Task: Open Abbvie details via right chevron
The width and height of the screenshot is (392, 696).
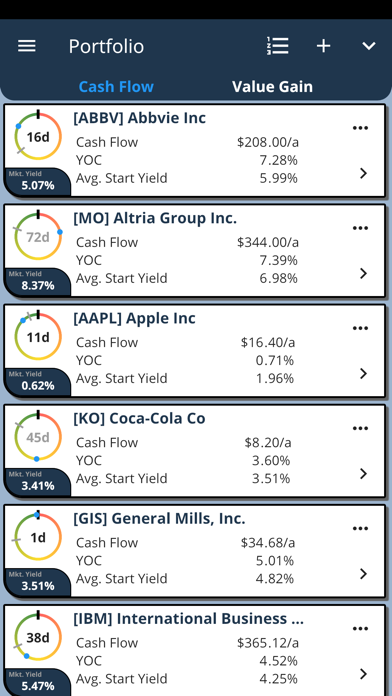Action: 364,173
